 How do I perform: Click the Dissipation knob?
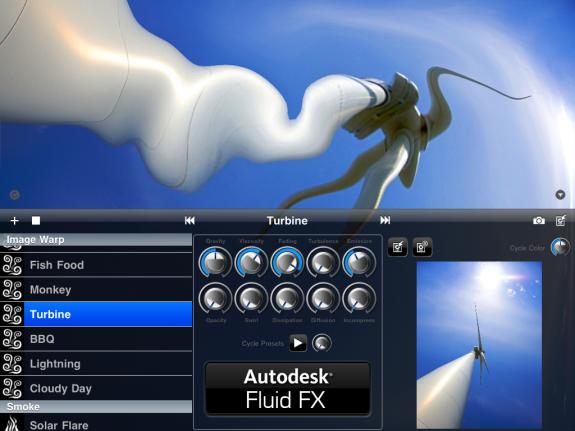click(x=287, y=298)
